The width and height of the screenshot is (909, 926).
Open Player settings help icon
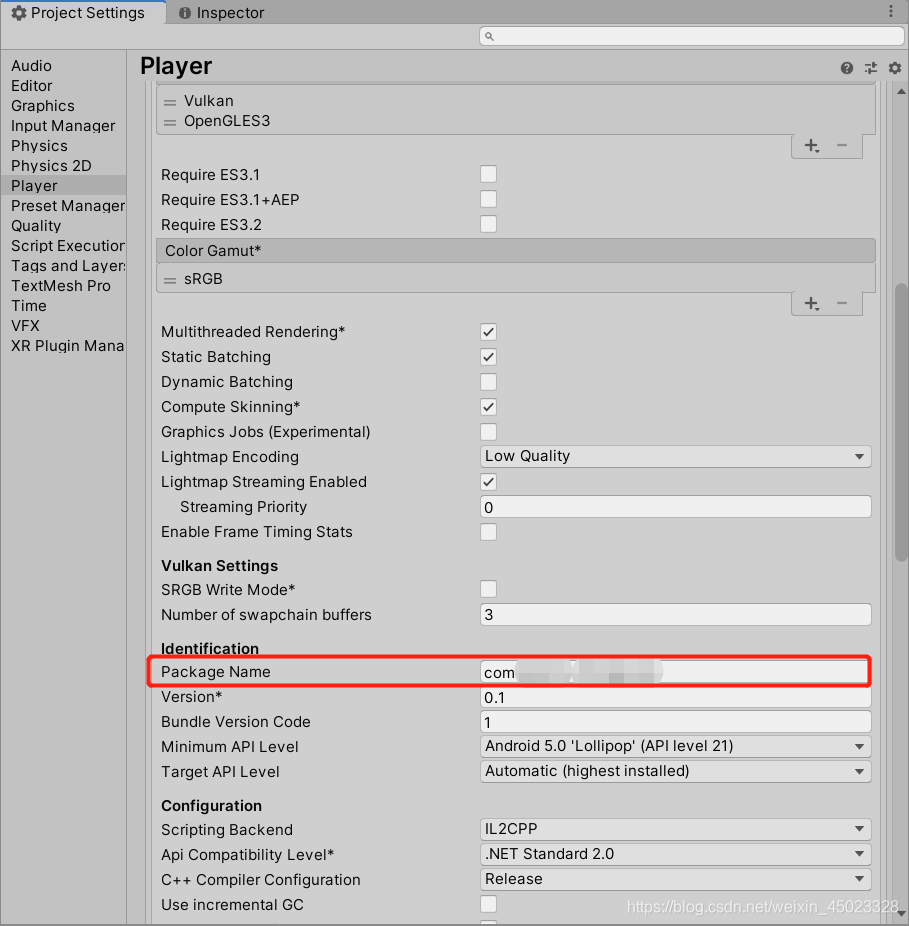846,68
